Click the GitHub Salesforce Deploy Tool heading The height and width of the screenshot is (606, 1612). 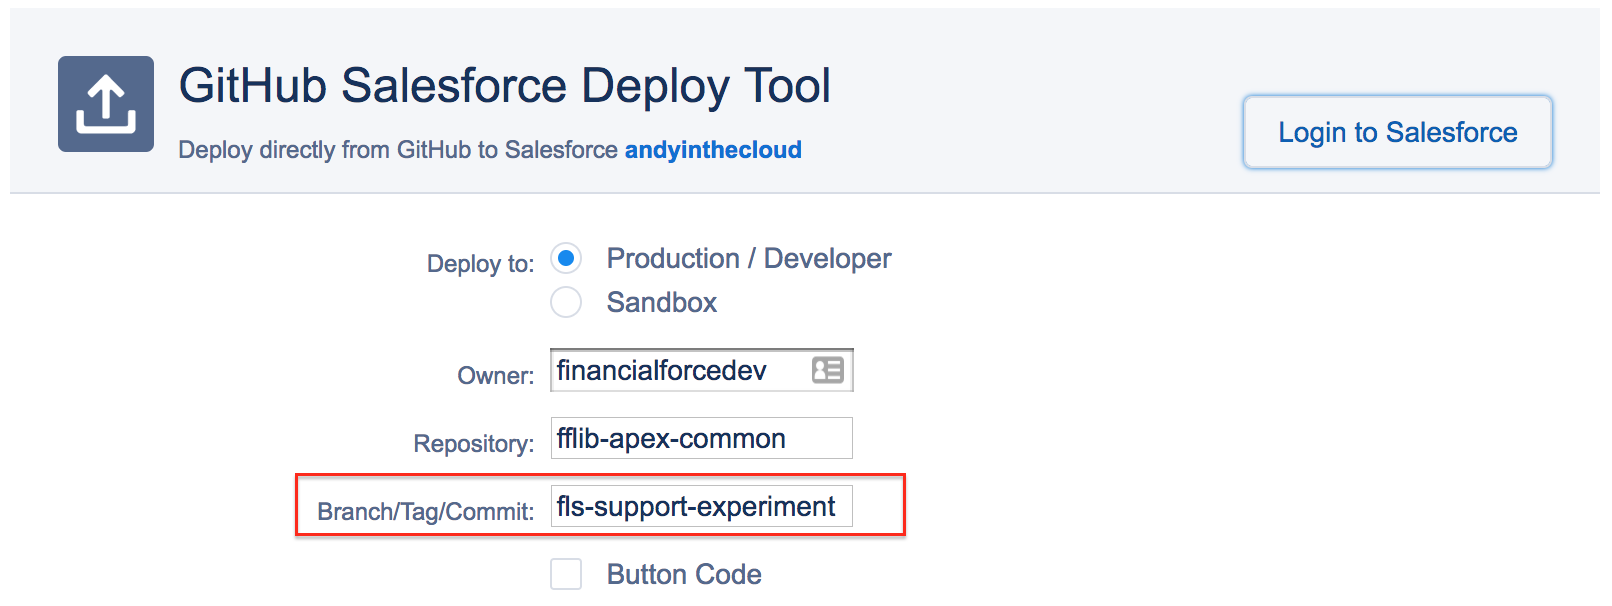(x=505, y=86)
